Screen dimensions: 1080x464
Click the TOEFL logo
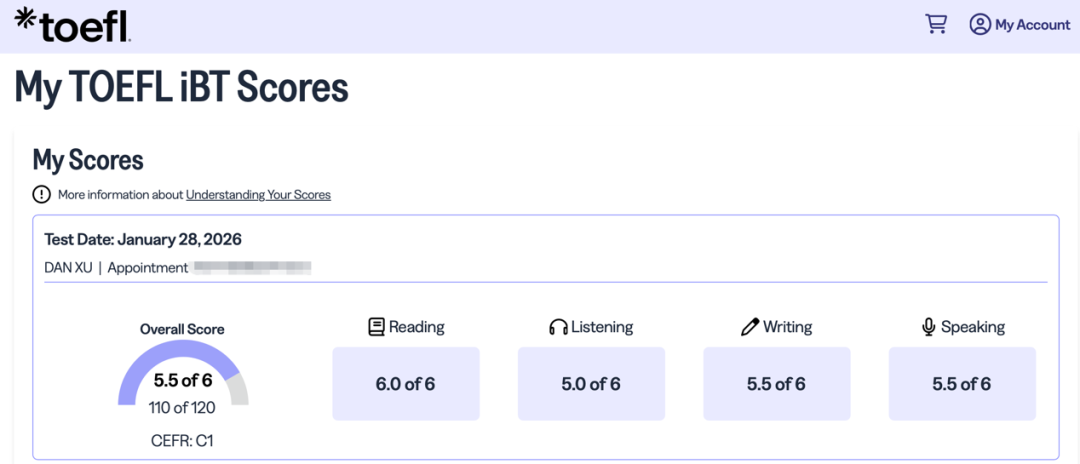[x=72, y=24]
